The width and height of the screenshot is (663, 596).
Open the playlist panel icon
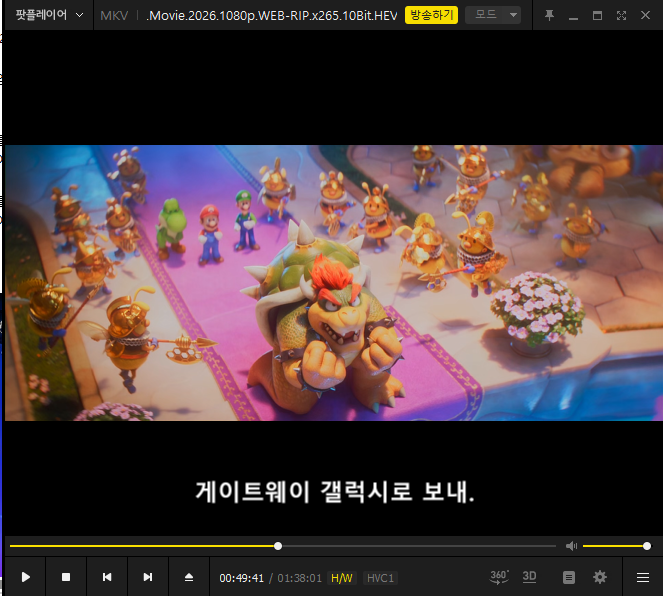(569, 577)
